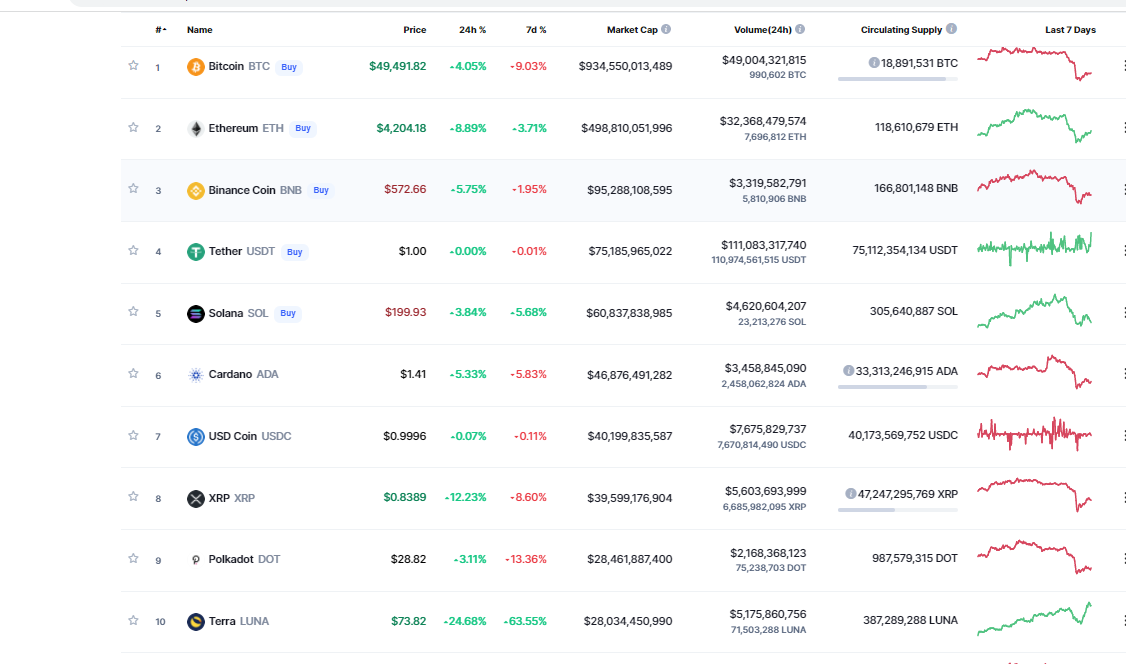Click the Buy button next to Solana
The width and height of the screenshot is (1126, 664).
[x=288, y=314]
